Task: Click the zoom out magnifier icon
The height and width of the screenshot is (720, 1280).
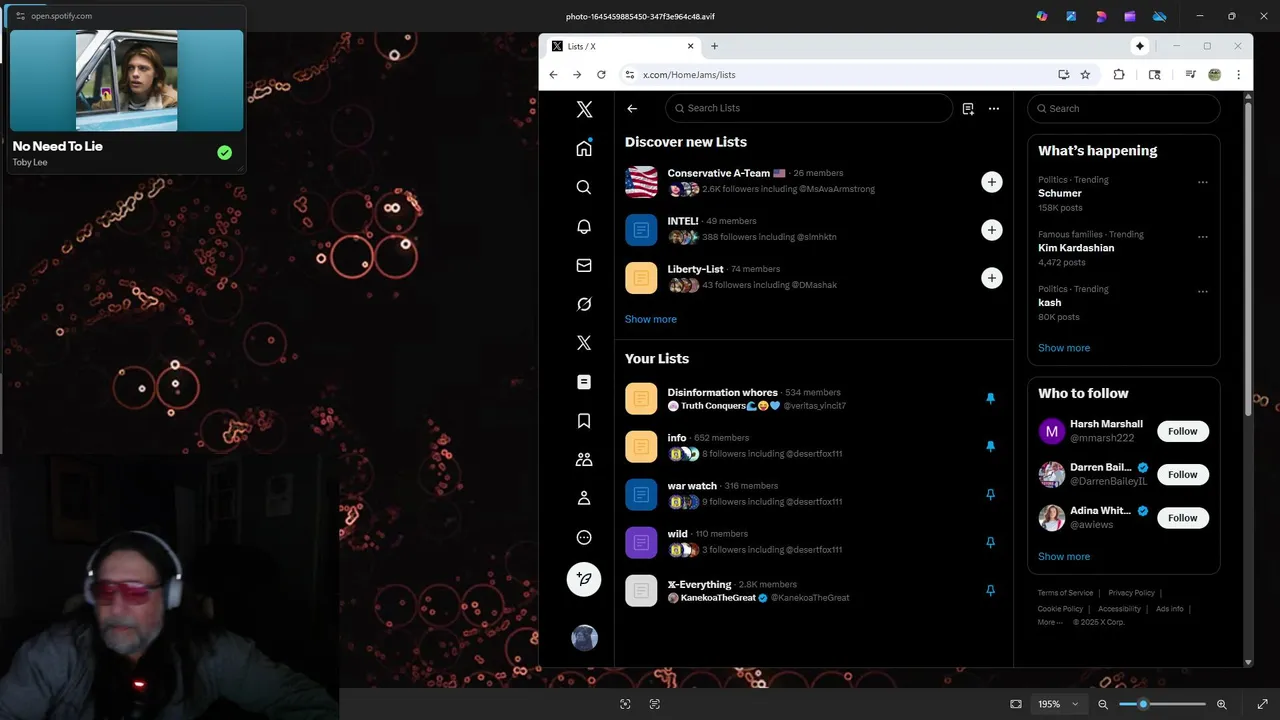Action: 1103,704
